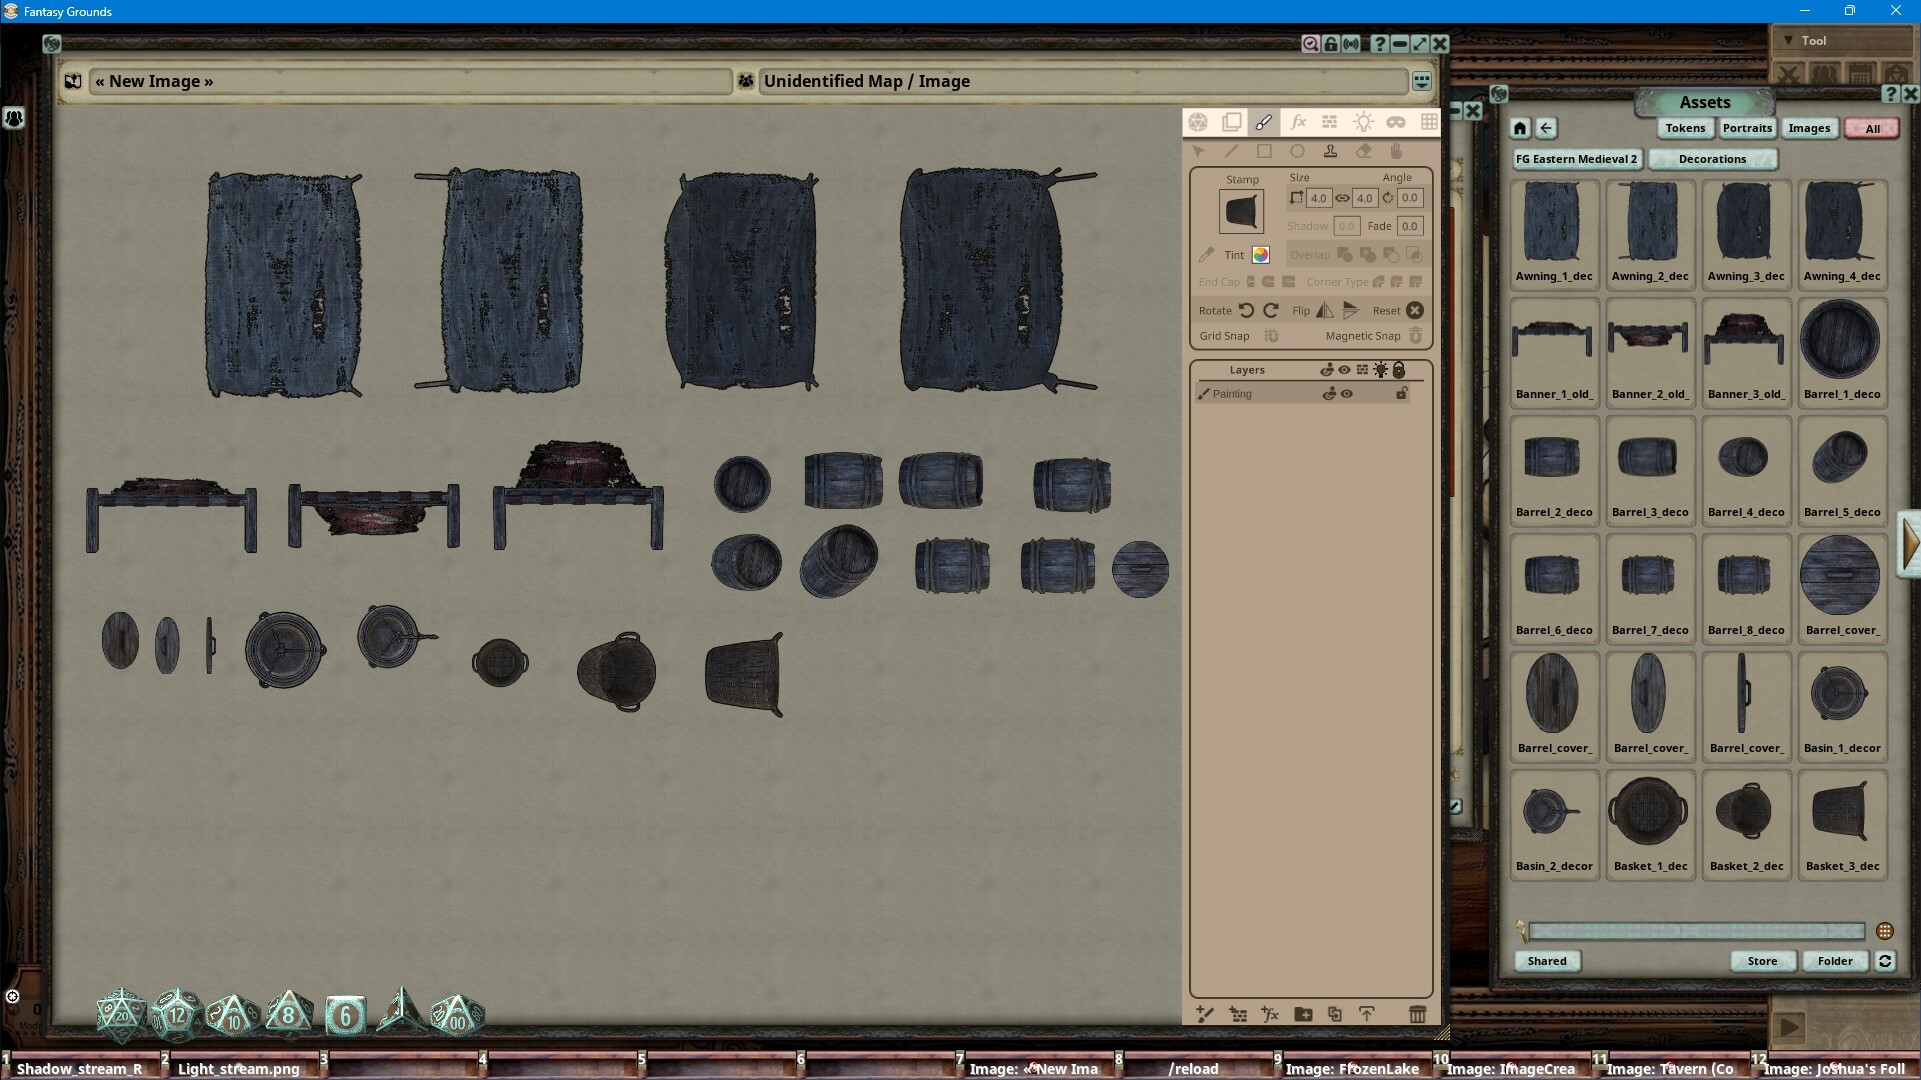1921x1080 pixels.
Task: Open the lighting effects panel
Action: pos(1363,121)
